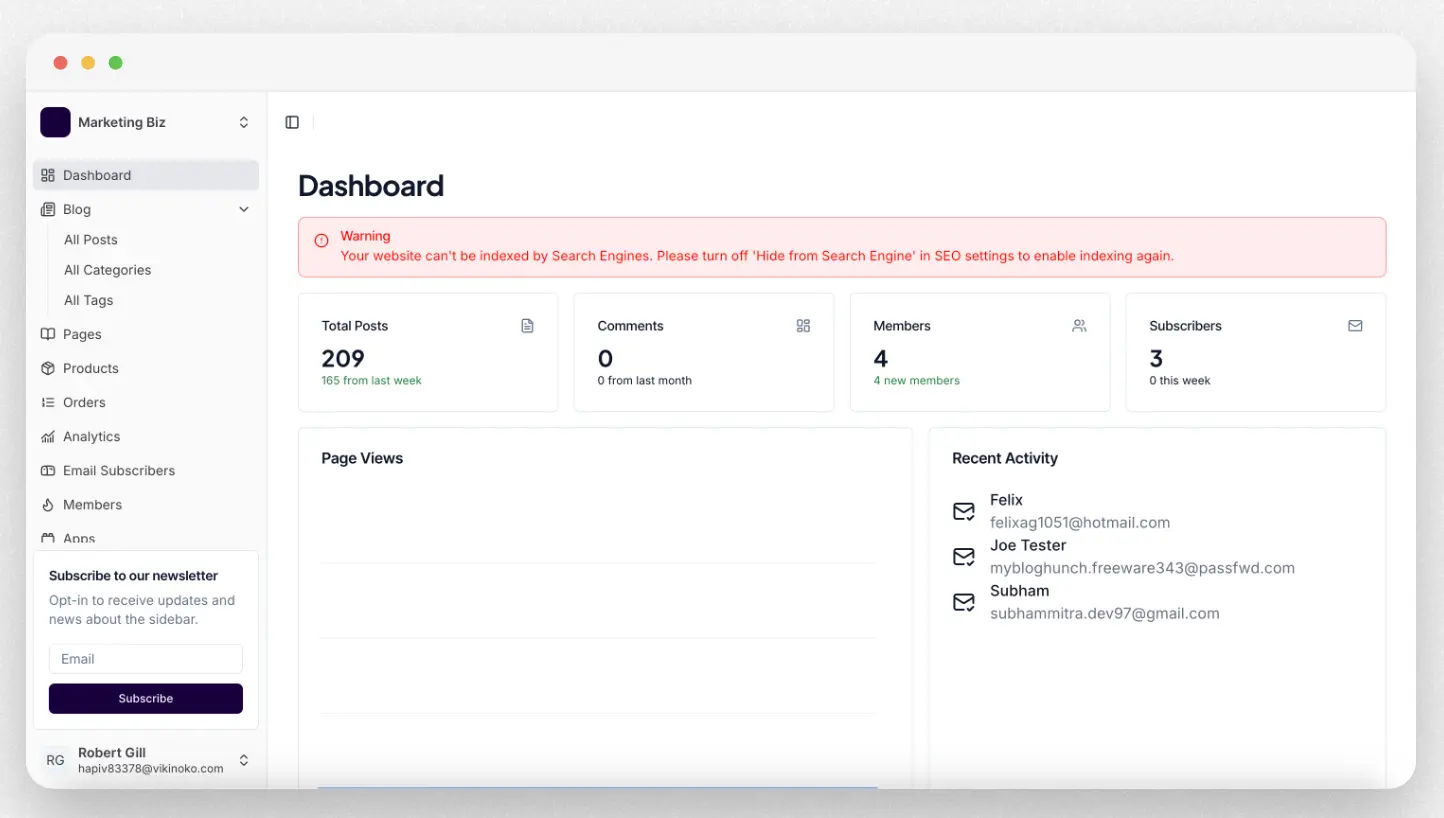Click the Apps calendar icon
This screenshot has width=1444, height=818.
point(48,538)
